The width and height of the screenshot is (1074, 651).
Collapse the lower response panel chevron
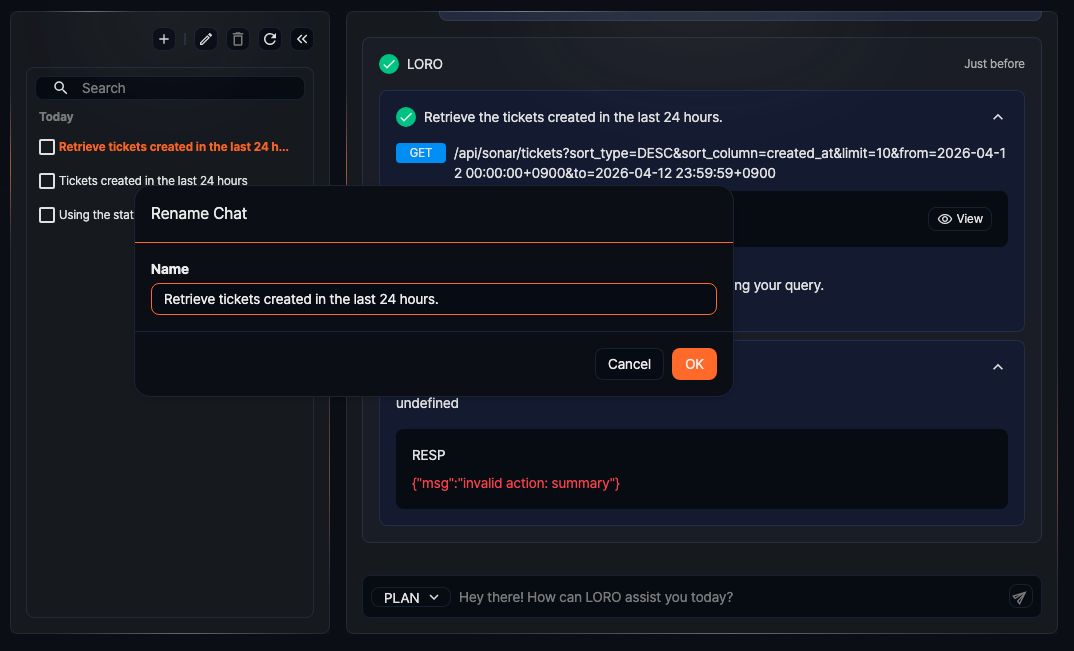click(x=997, y=367)
